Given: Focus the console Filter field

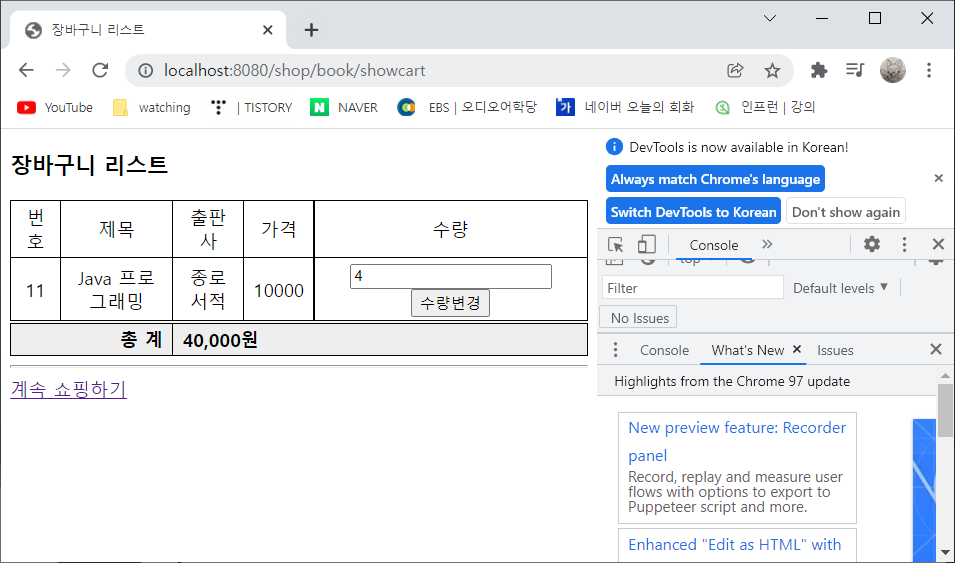Looking at the screenshot, I should (x=692, y=288).
